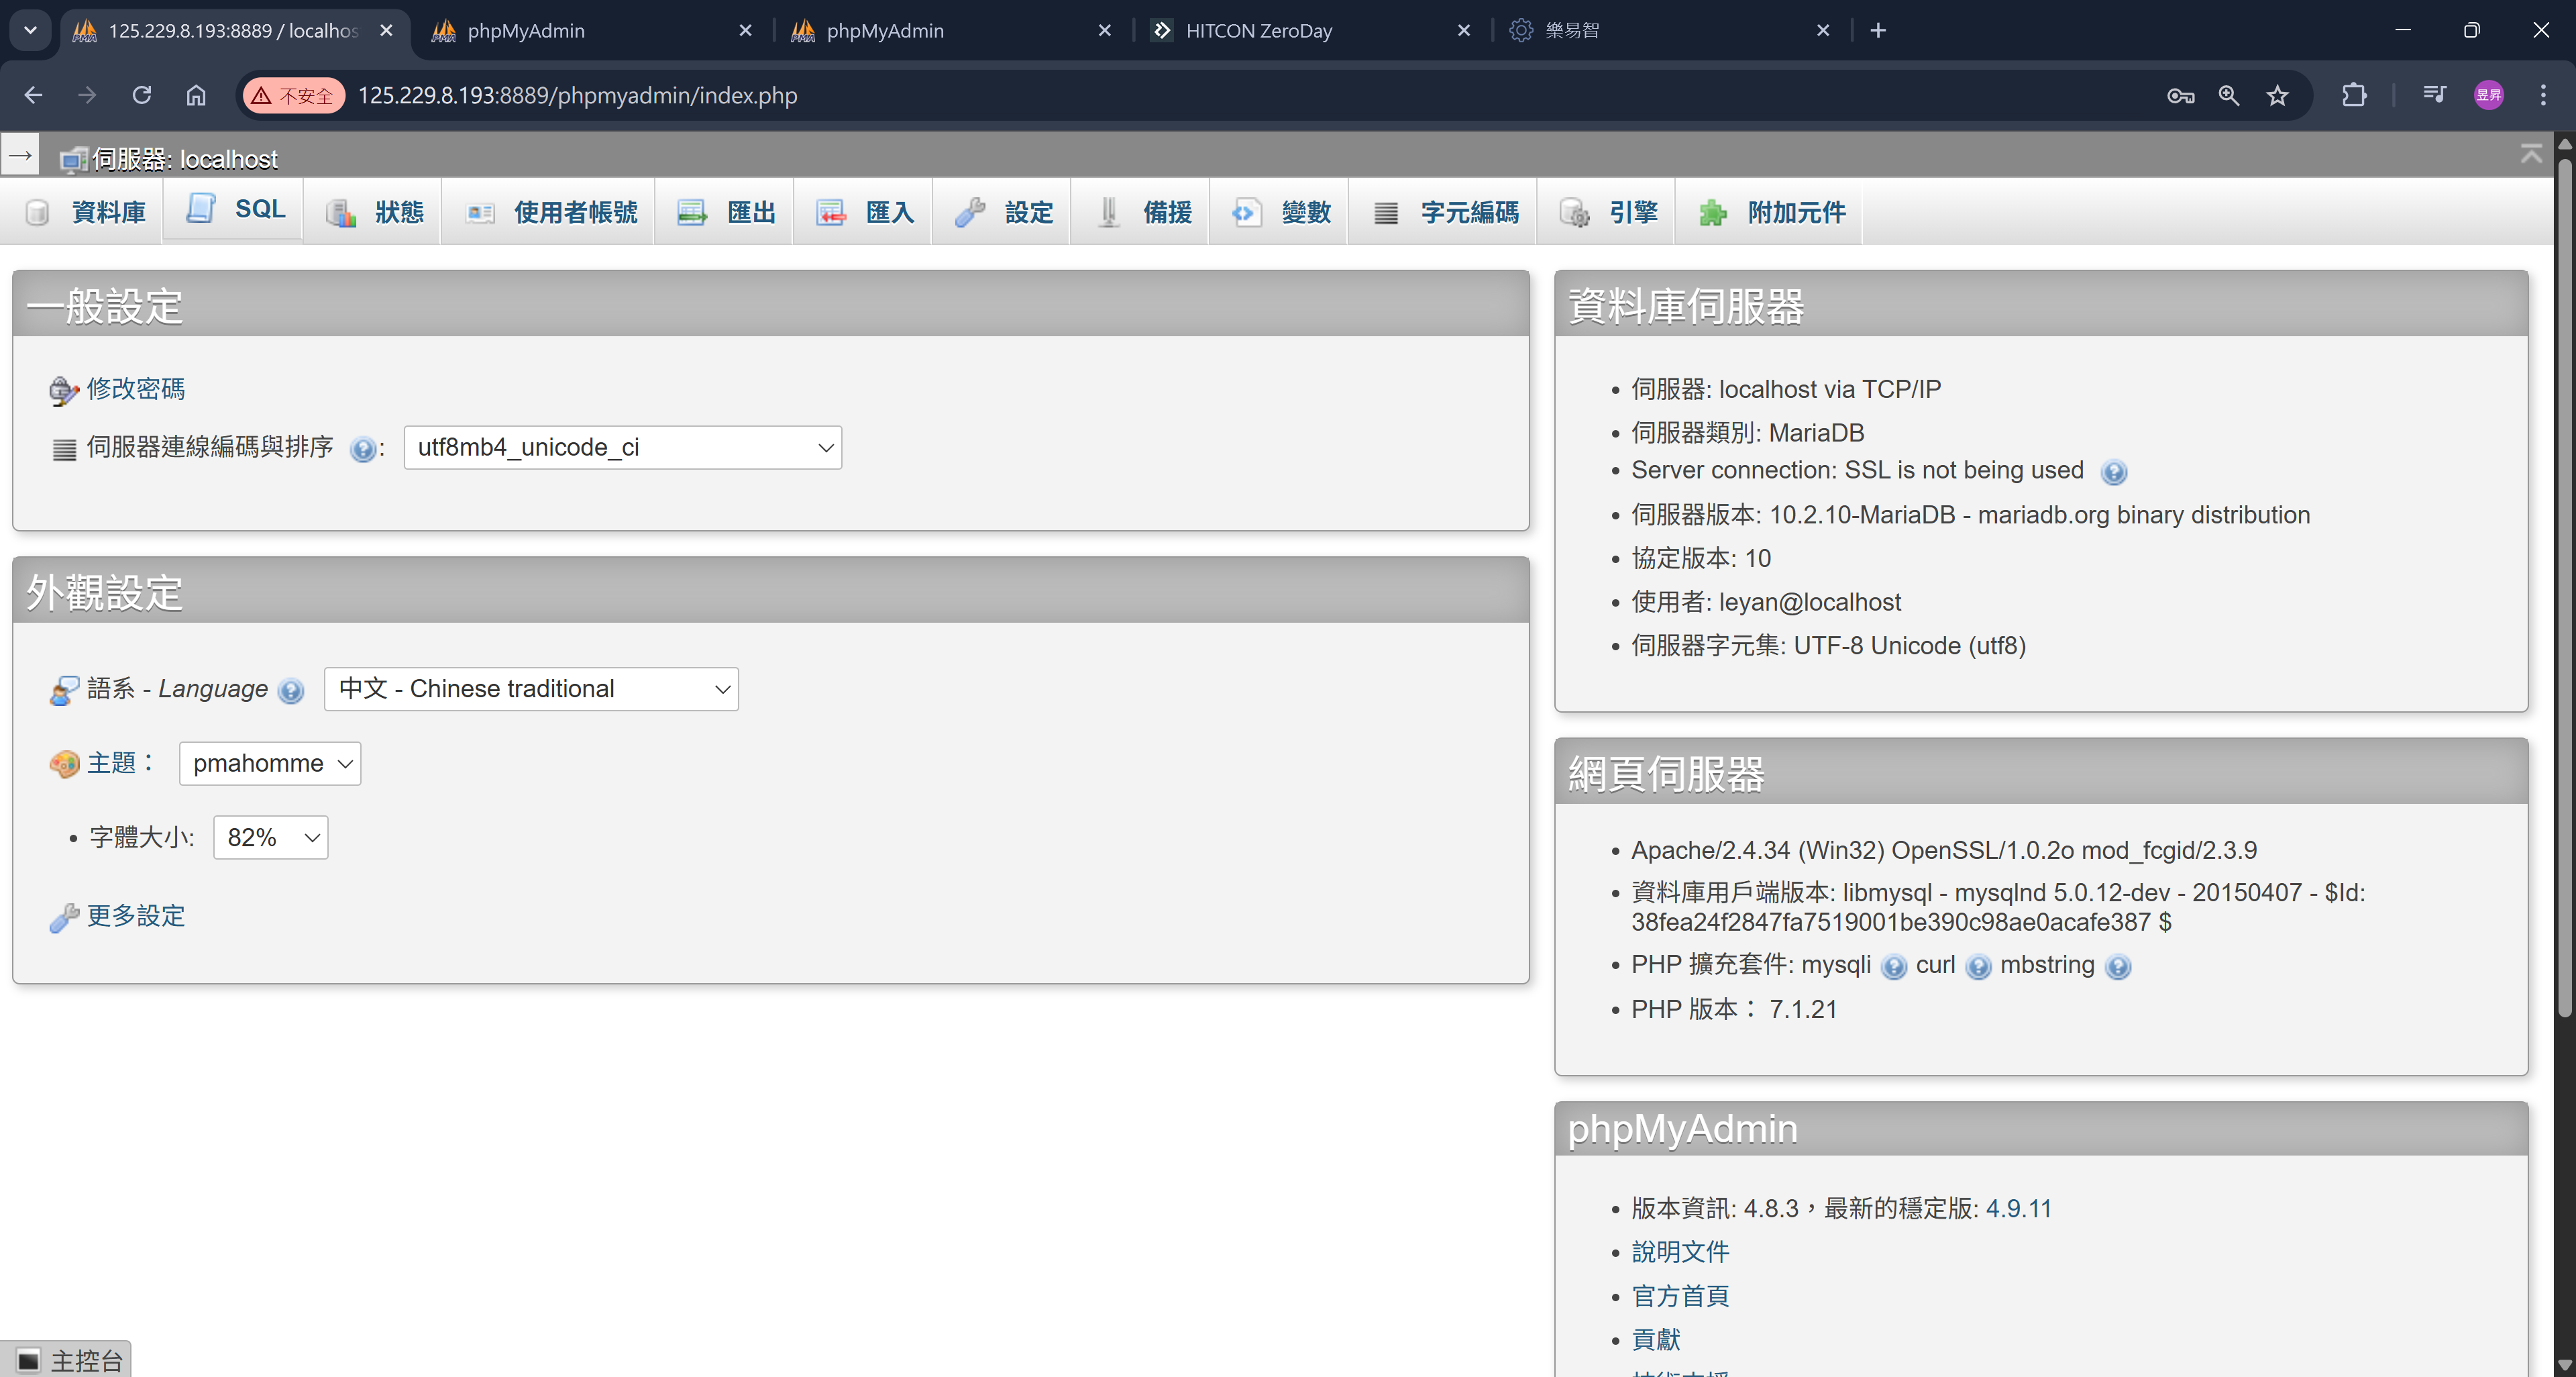Screen dimensions: 2576x1377
Task: Close the 樂易智 tab
Action: 1823,30
